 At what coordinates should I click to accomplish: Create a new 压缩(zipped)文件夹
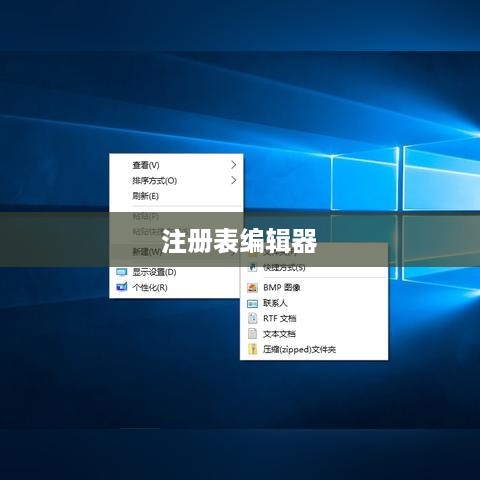tap(314, 349)
